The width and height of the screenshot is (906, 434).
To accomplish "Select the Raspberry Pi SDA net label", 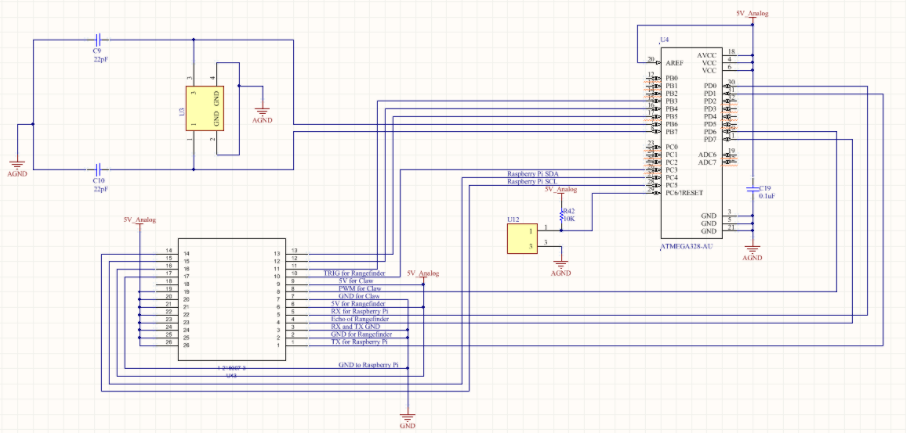I will [x=532, y=174].
